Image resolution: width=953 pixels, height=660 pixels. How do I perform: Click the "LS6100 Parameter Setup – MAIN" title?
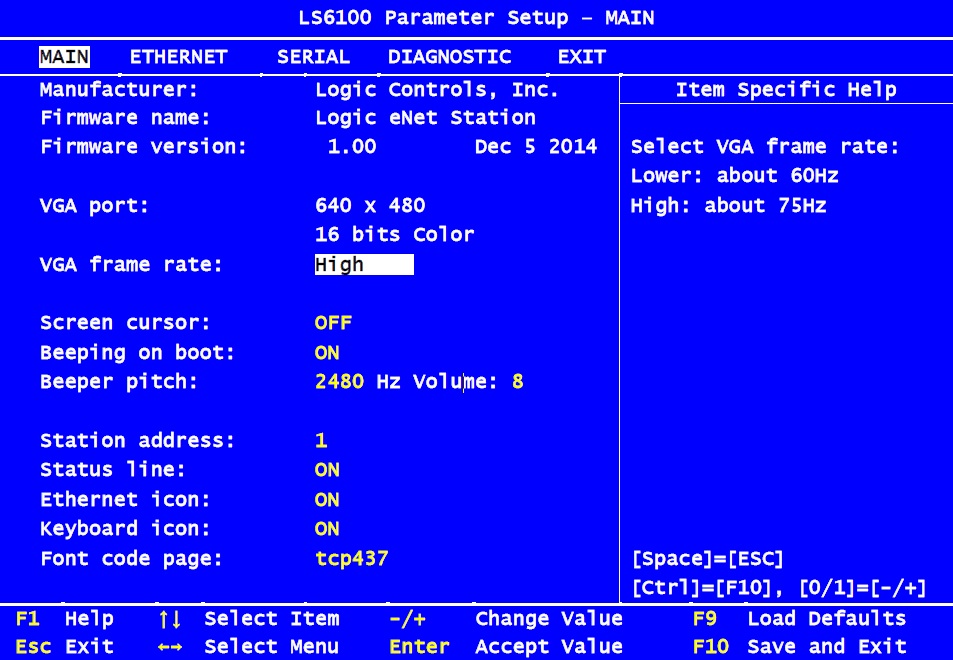coord(476,18)
